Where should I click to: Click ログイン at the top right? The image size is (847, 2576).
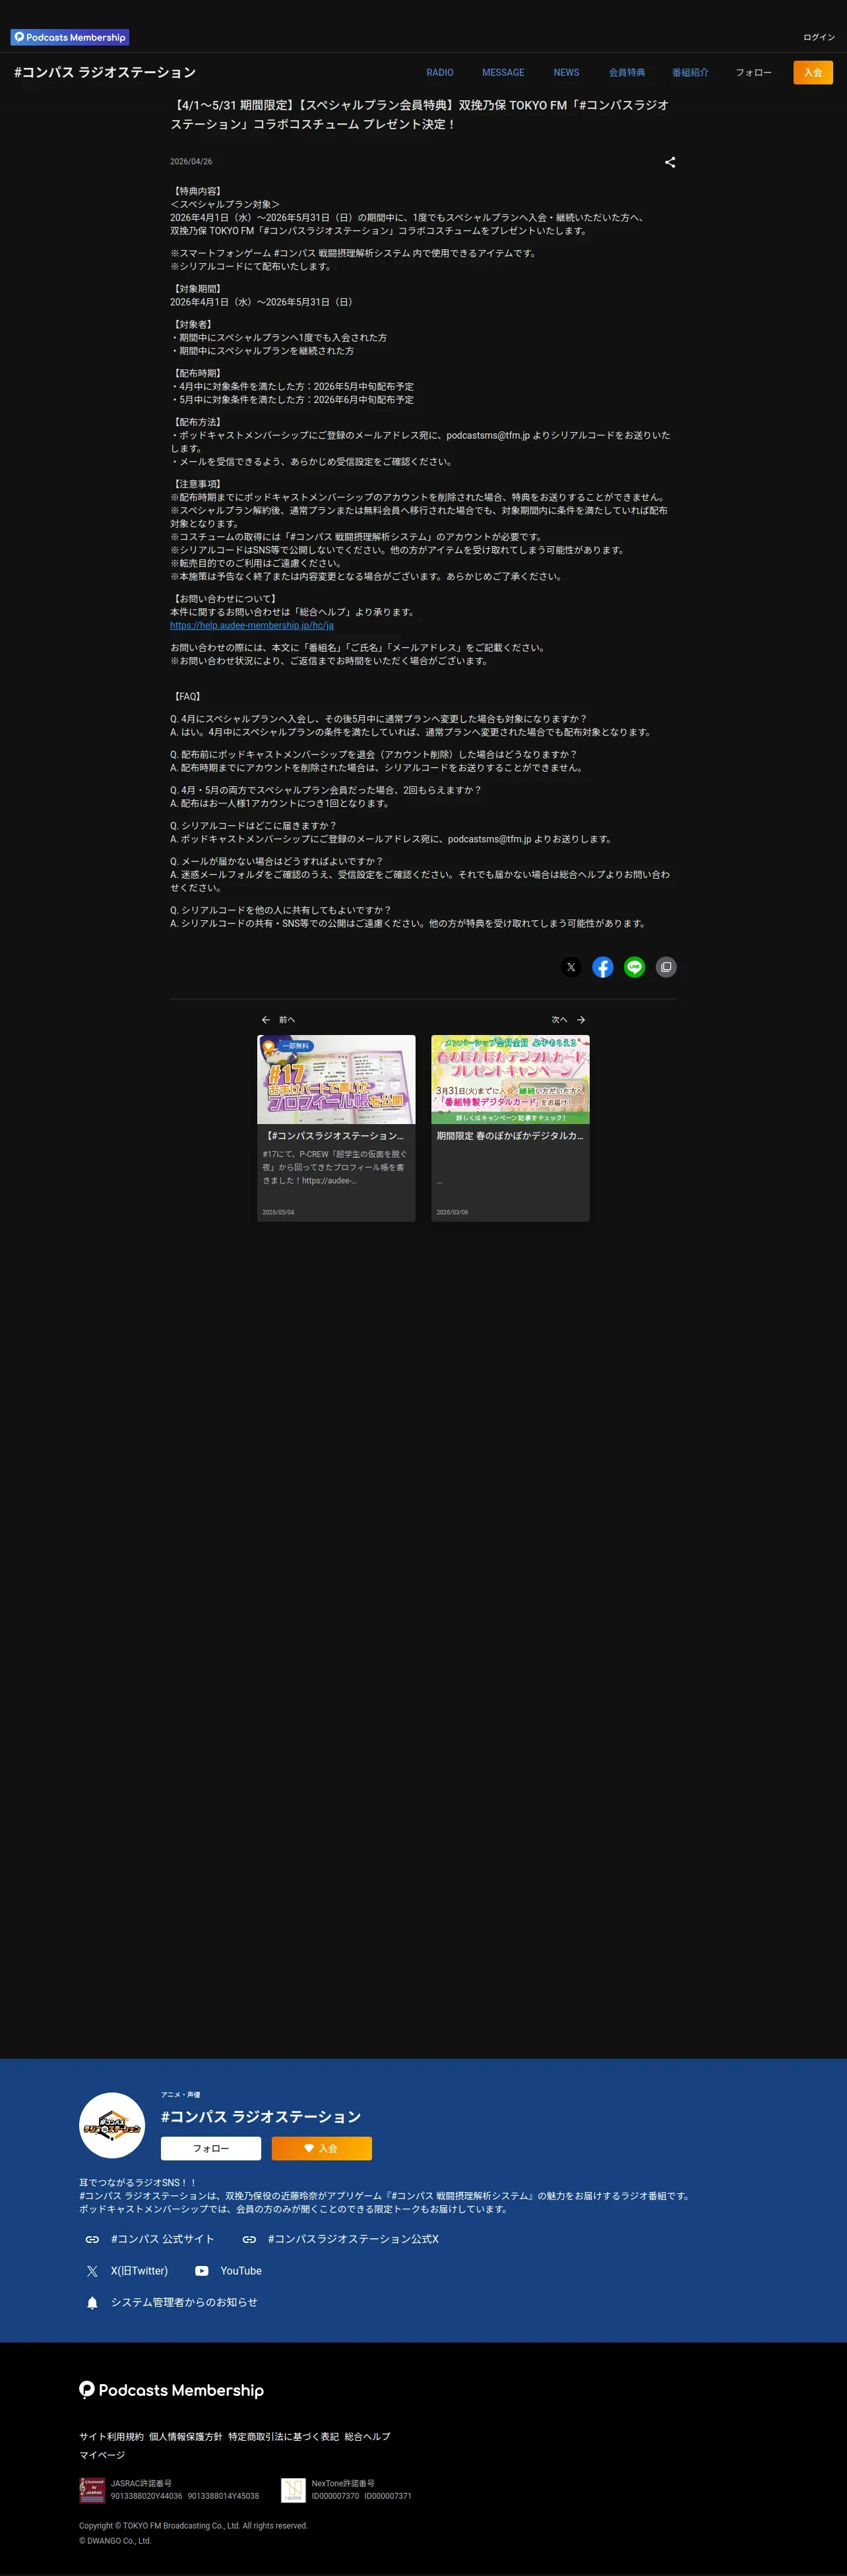[819, 37]
